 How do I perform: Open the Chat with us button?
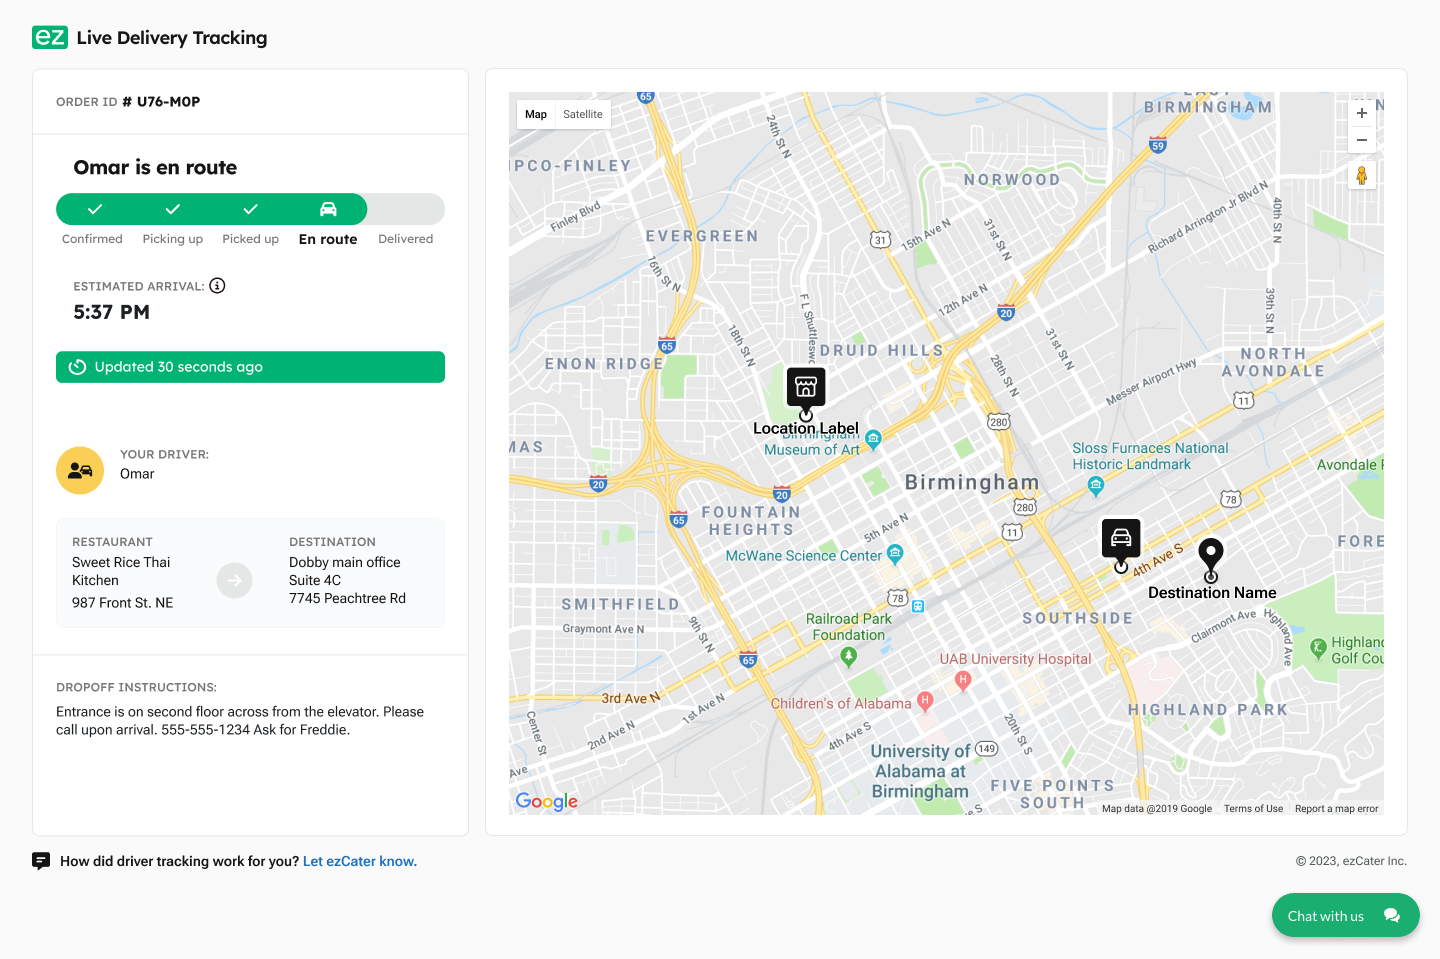click(x=1346, y=916)
